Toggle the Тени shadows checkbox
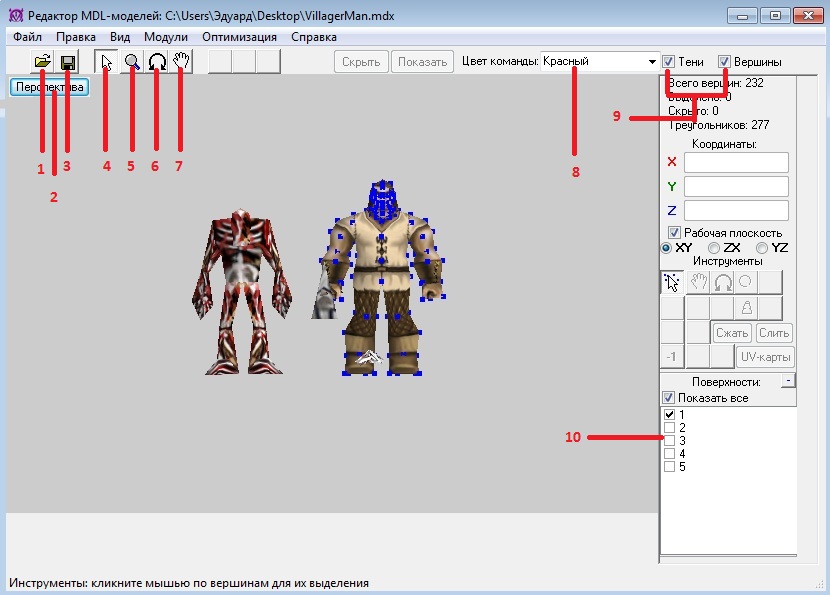The width and height of the screenshot is (830, 595). click(669, 61)
